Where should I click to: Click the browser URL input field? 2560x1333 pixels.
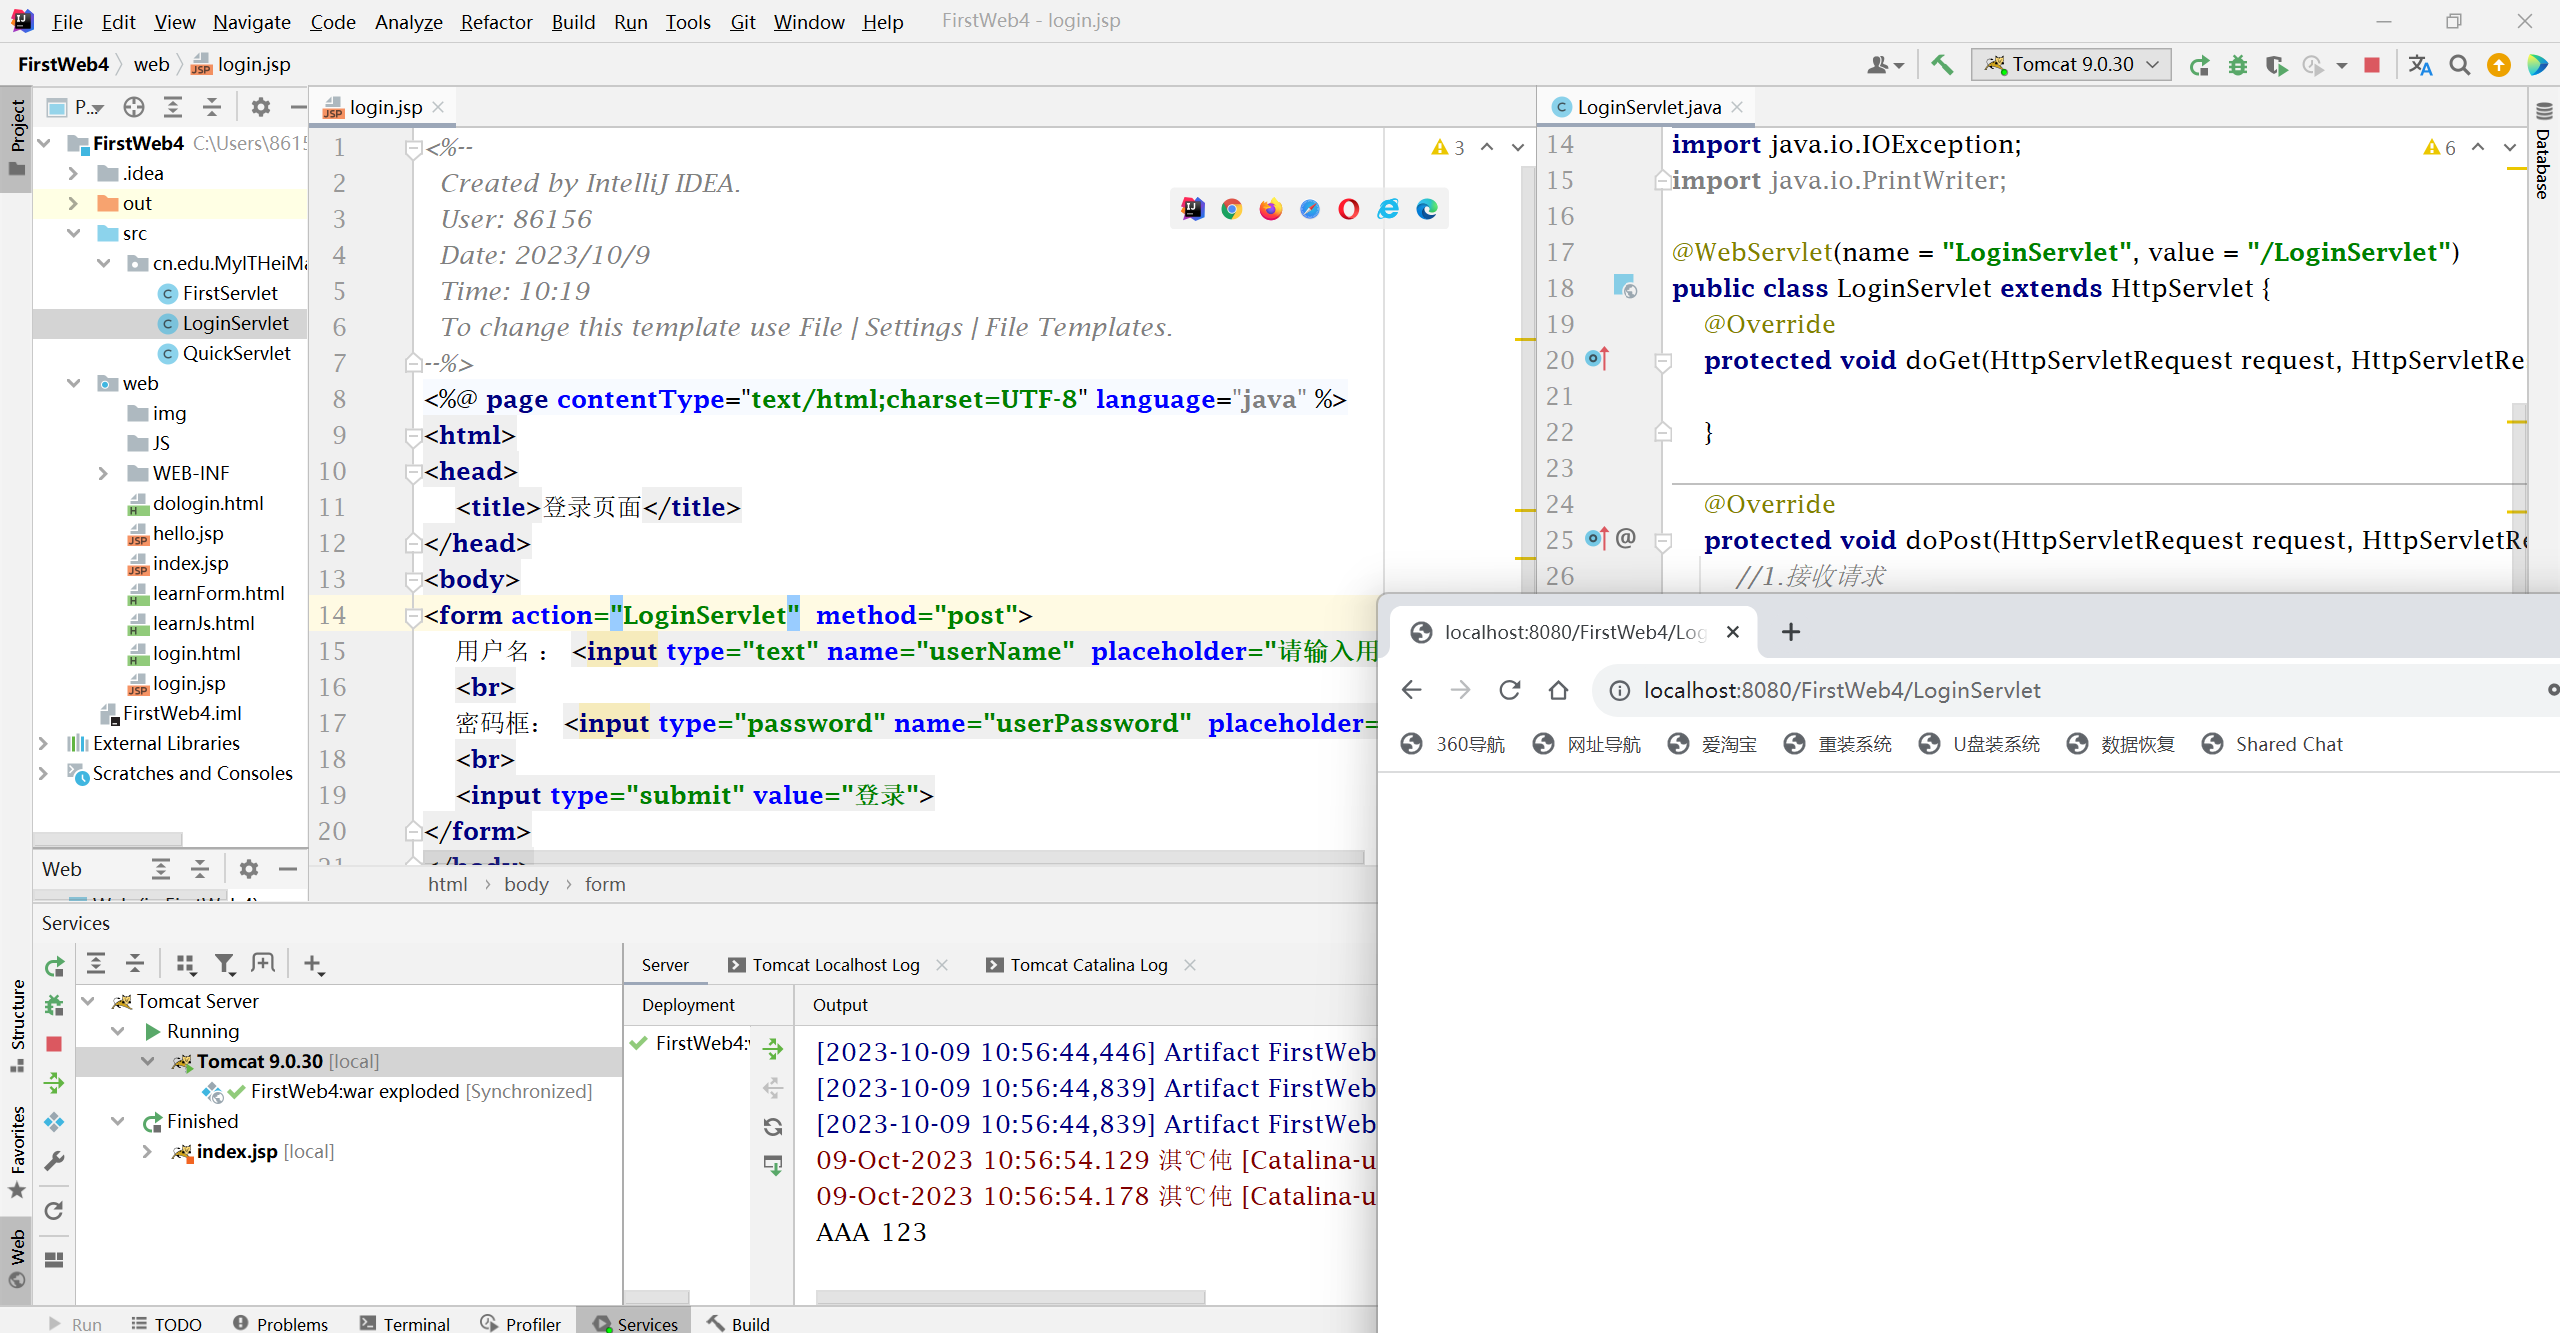pyautogui.click(x=2081, y=689)
